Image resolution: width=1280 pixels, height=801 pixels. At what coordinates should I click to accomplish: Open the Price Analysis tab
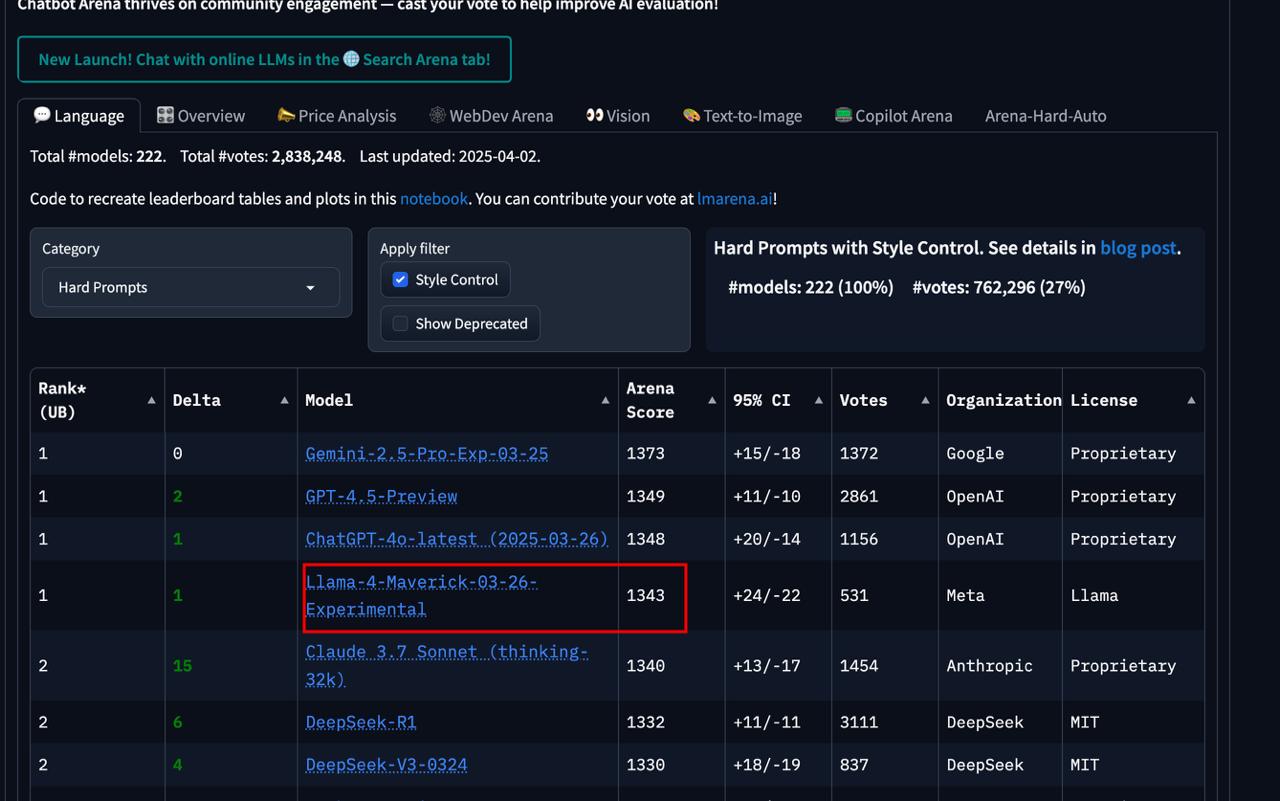(x=337, y=116)
